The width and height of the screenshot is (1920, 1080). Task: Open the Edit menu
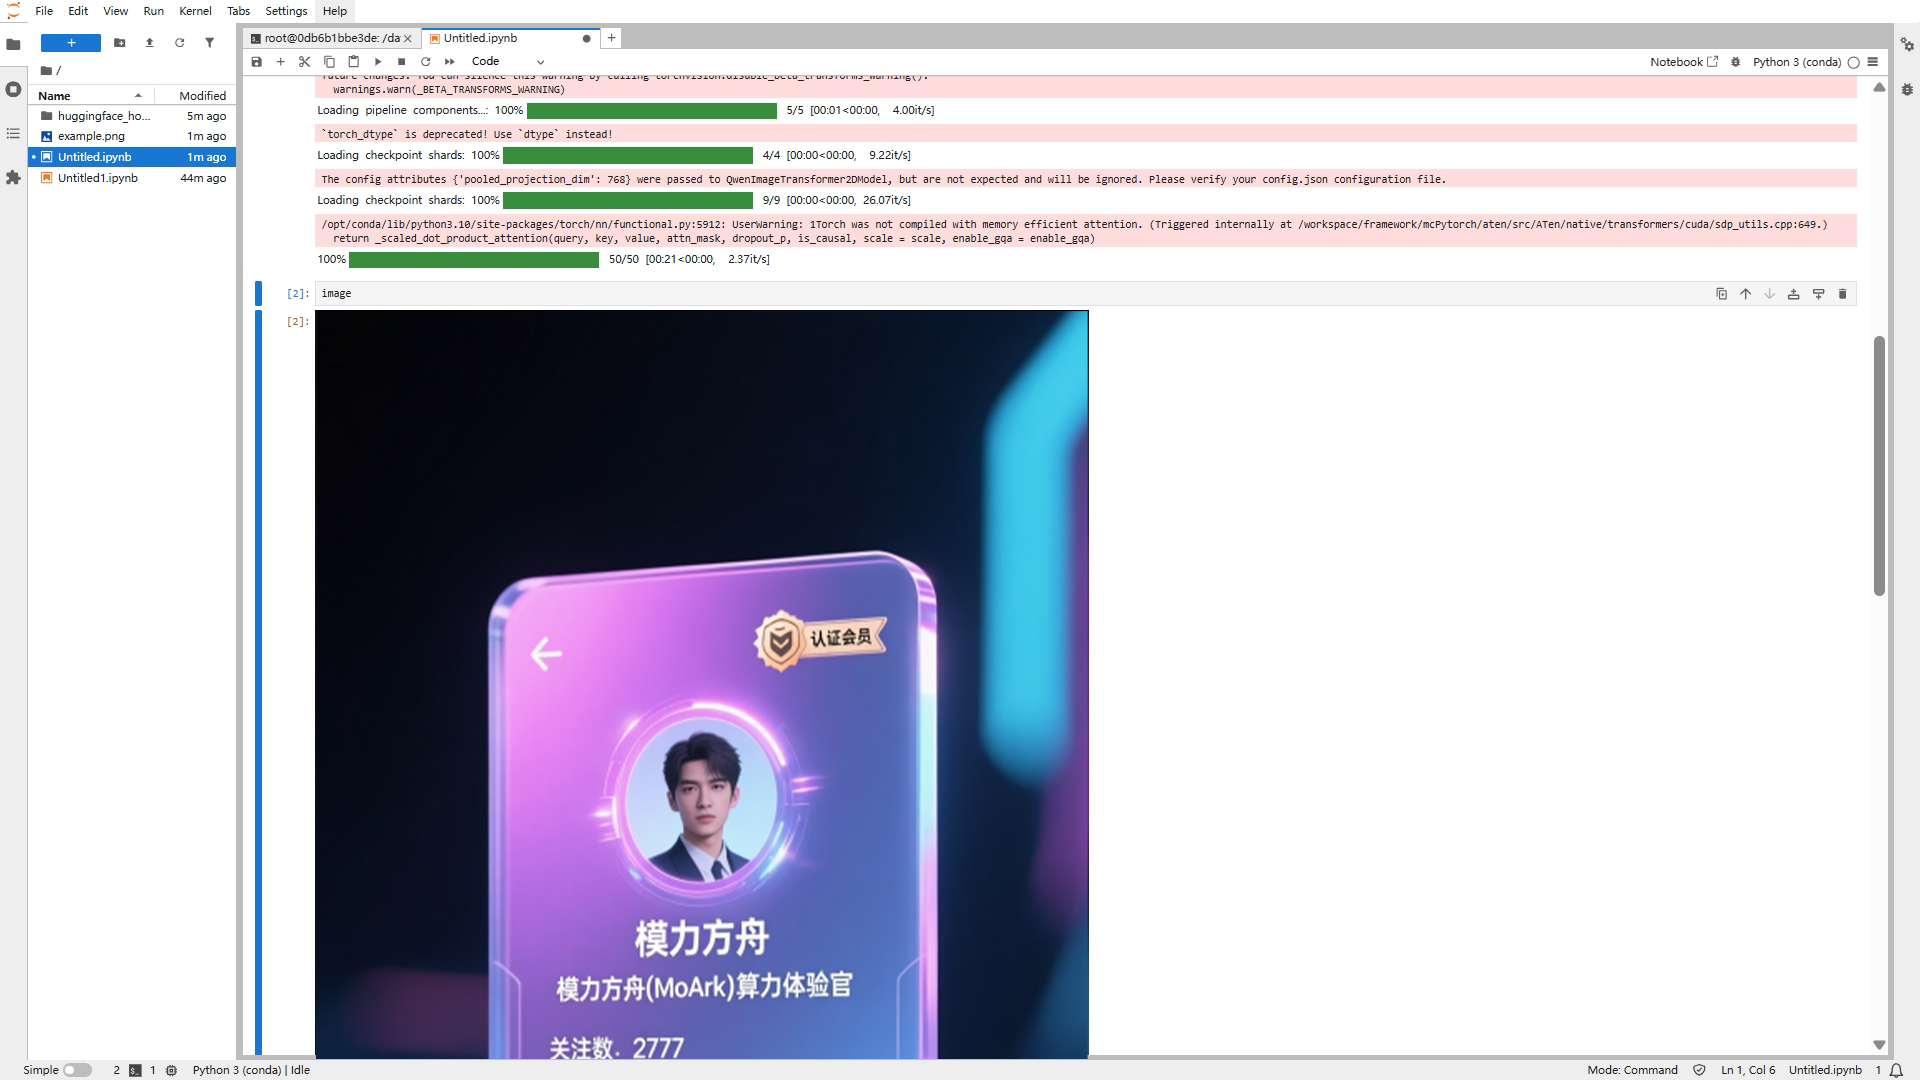(78, 11)
